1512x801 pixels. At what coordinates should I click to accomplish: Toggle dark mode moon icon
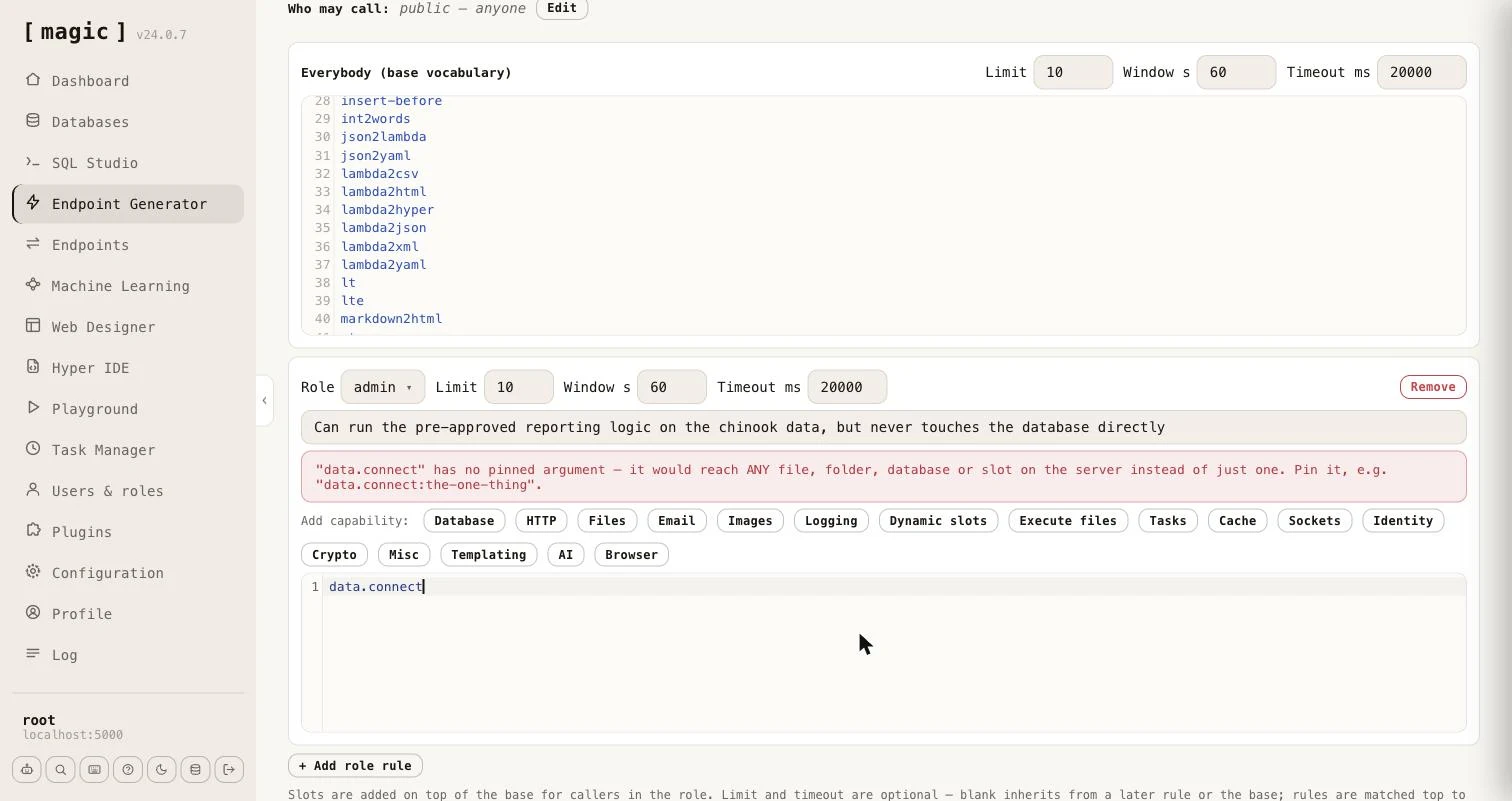(x=162, y=770)
